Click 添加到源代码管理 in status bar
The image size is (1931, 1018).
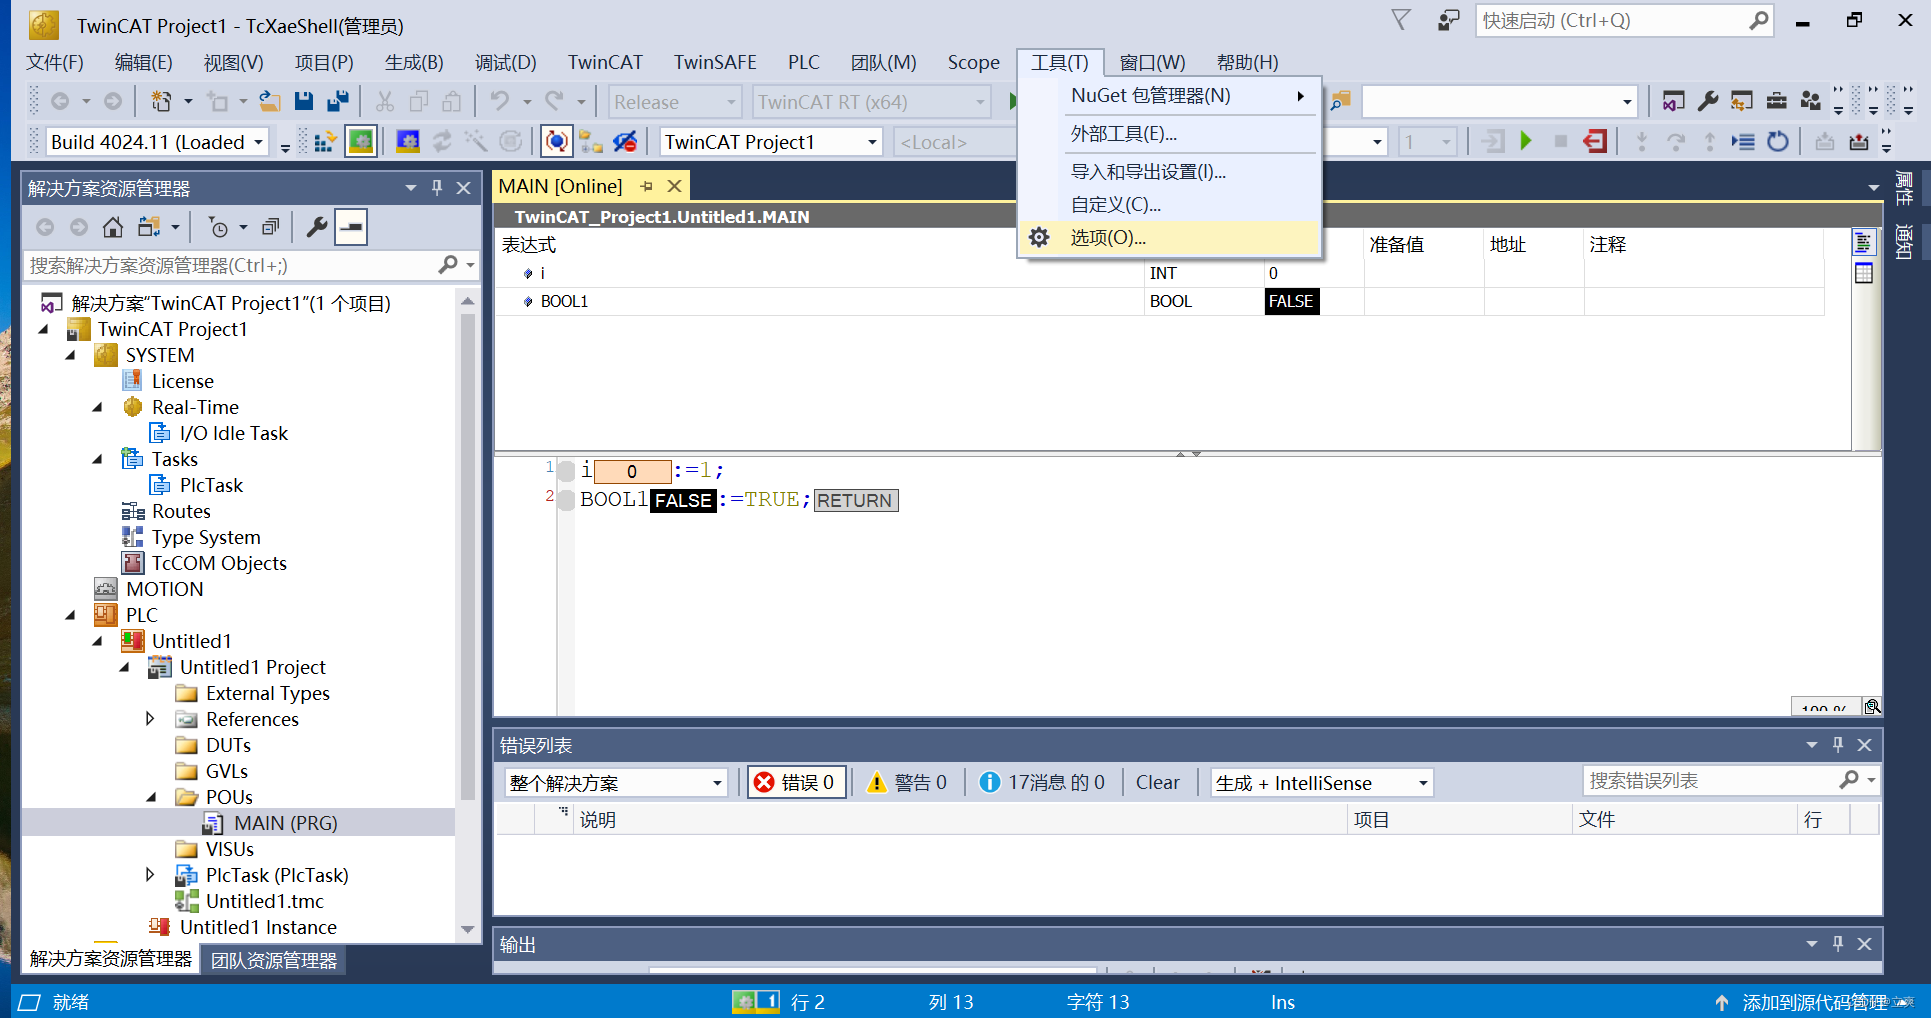[1813, 1002]
